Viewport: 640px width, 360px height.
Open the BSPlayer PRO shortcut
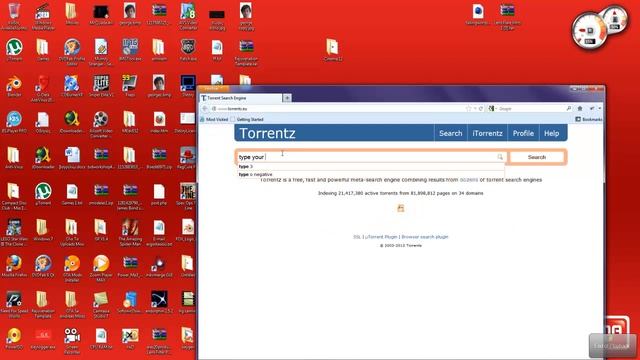point(14,122)
